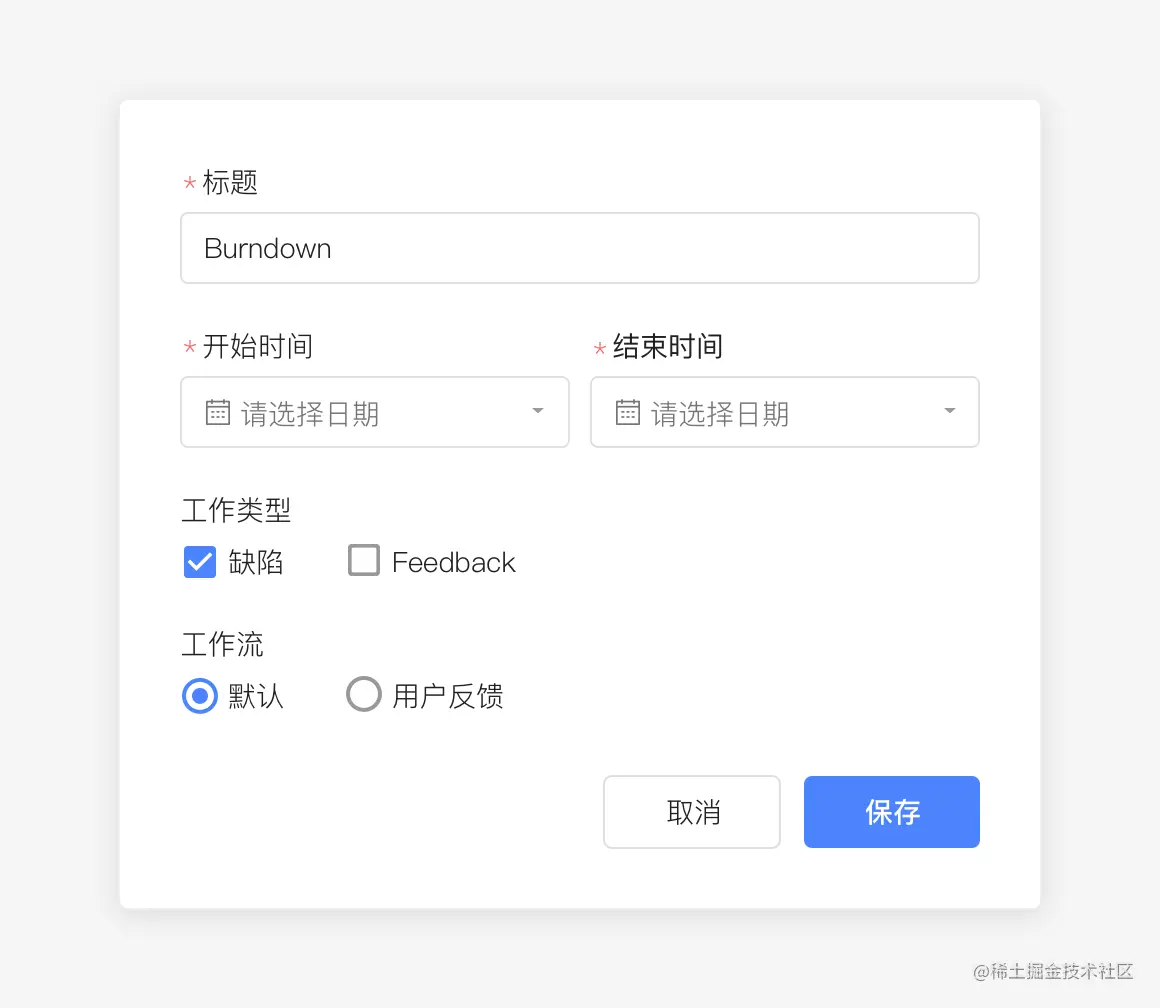1160x1008 pixels.
Task: Select the 默认 radio button
Action: [199, 695]
